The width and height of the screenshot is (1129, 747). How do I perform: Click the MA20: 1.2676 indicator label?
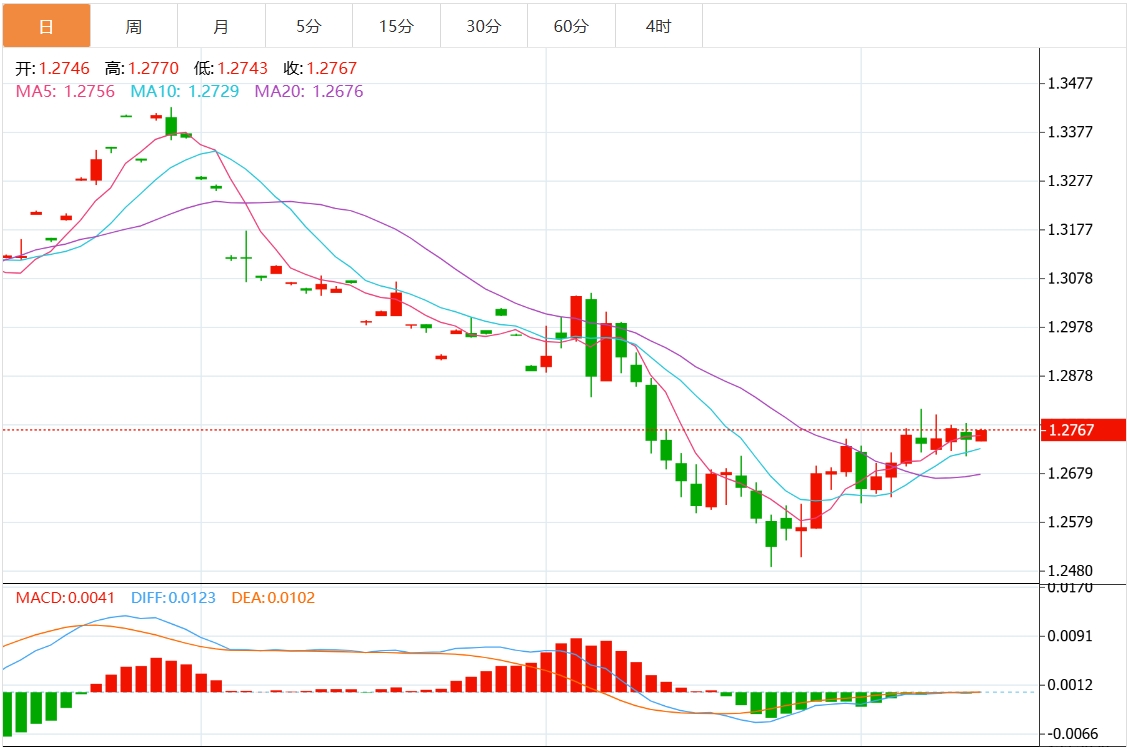click(x=309, y=91)
